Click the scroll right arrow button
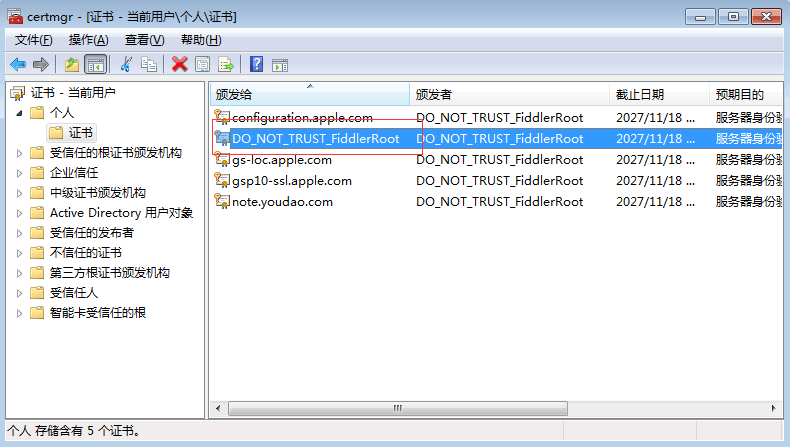Image resolution: width=790 pixels, height=447 pixels. [773, 408]
